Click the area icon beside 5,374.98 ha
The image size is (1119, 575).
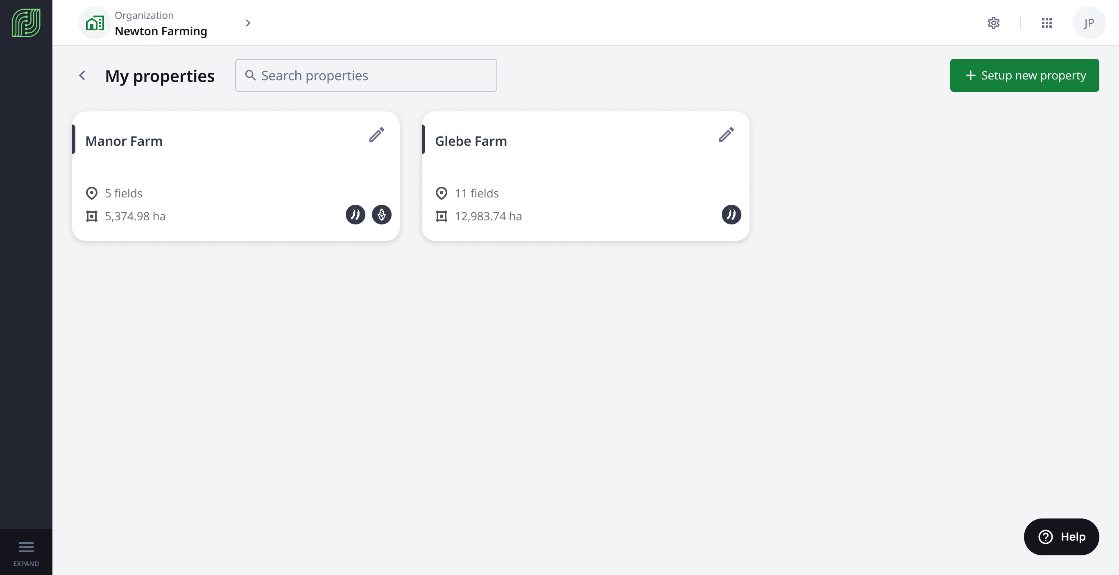[x=92, y=216]
